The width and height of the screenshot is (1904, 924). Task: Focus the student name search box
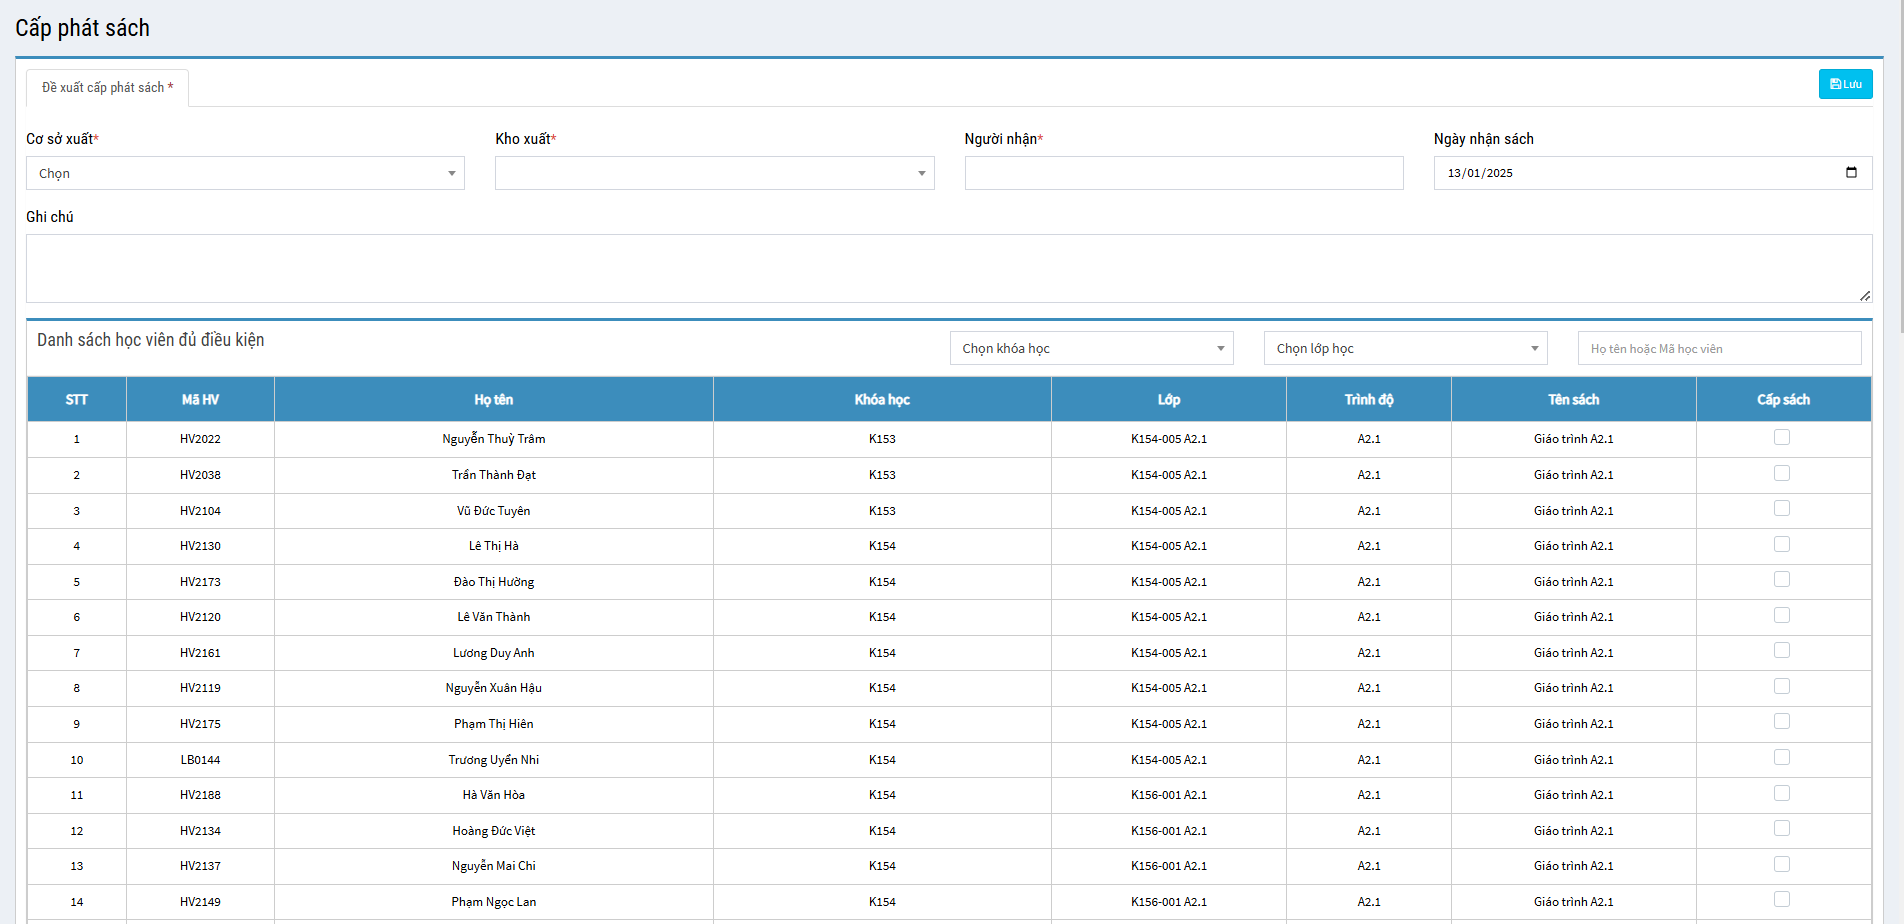[1719, 348]
